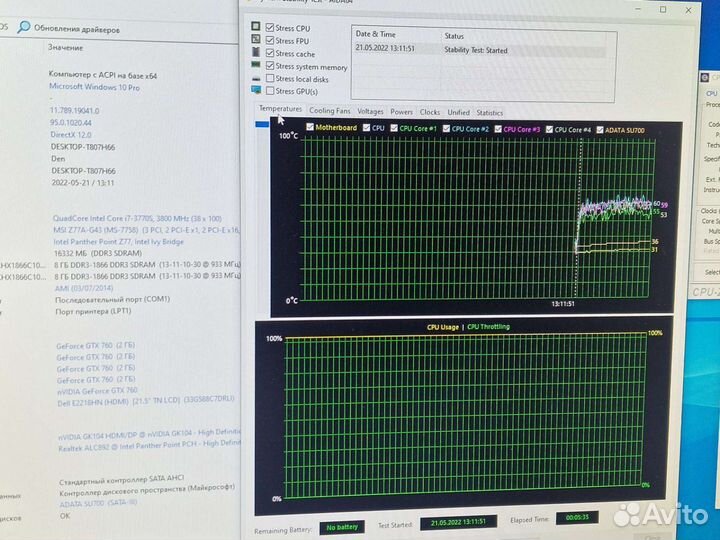
Task: Click the magnifier icon for driver updates
Action: point(23,27)
